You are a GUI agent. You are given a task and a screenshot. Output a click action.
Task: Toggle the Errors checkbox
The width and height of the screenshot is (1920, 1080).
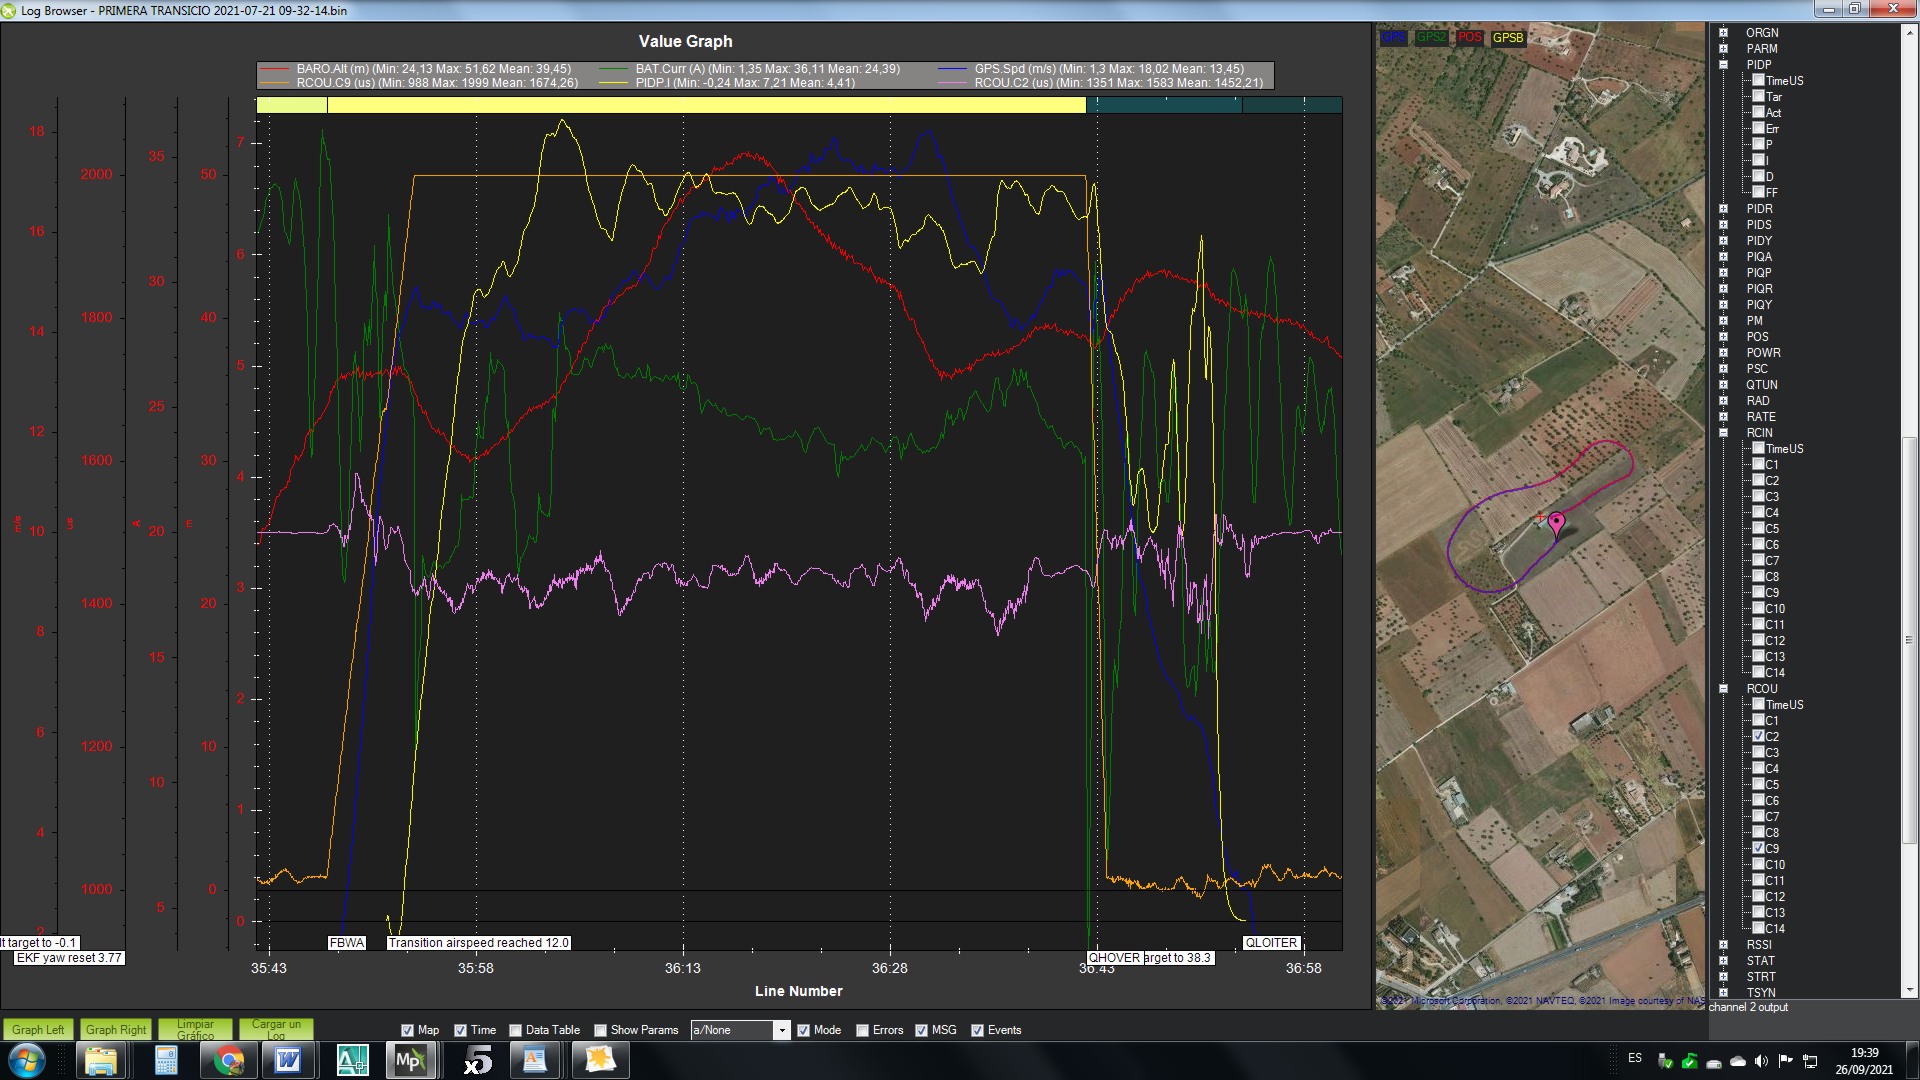[x=863, y=1030]
